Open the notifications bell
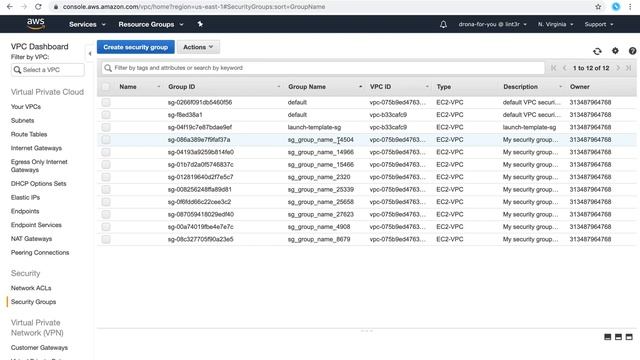The image size is (640, 360). pos(443,24)
